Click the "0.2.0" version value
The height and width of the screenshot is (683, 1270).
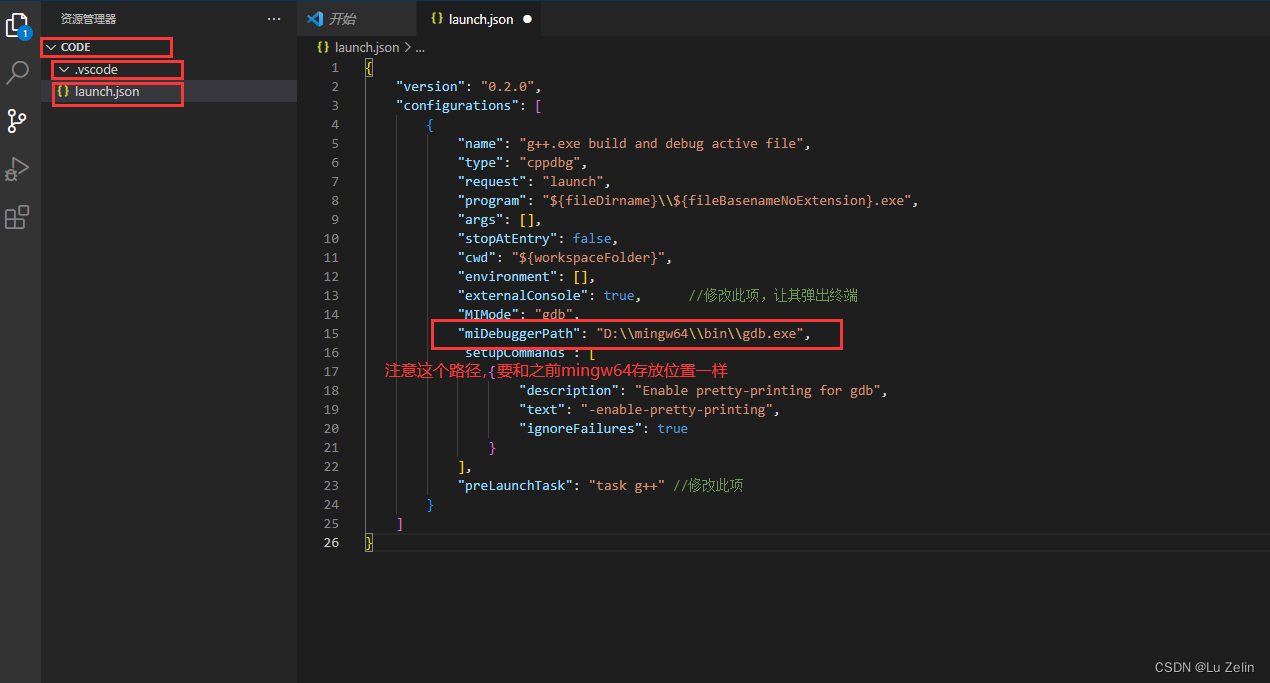click(510, 86)
